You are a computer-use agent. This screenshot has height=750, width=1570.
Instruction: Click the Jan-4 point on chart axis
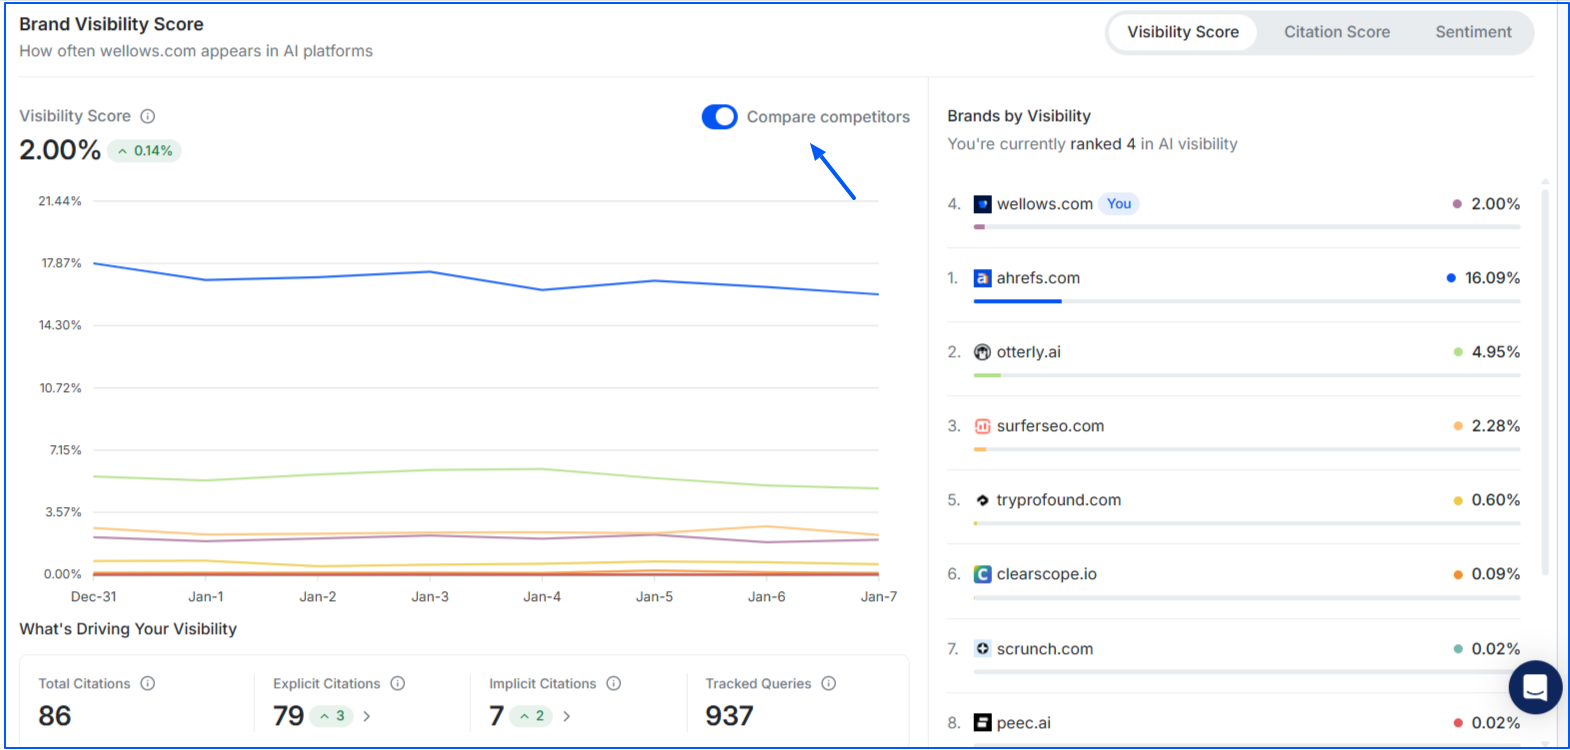(542, 597)
